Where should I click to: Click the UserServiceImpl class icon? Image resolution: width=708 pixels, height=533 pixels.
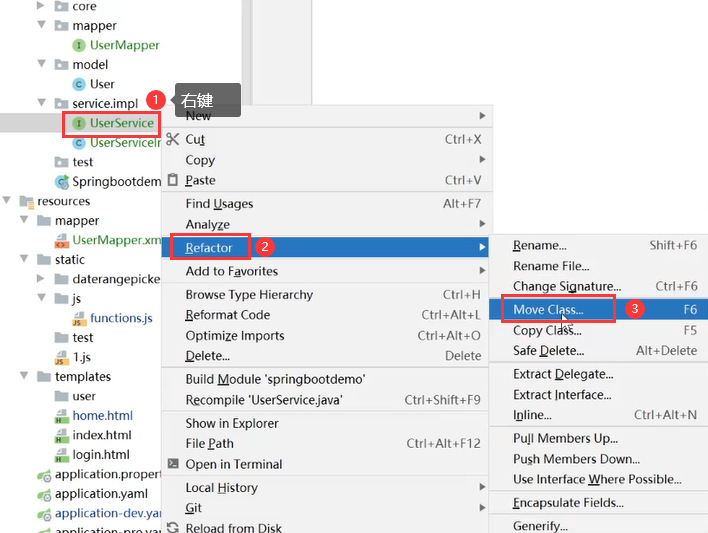(x=79, y=143)
